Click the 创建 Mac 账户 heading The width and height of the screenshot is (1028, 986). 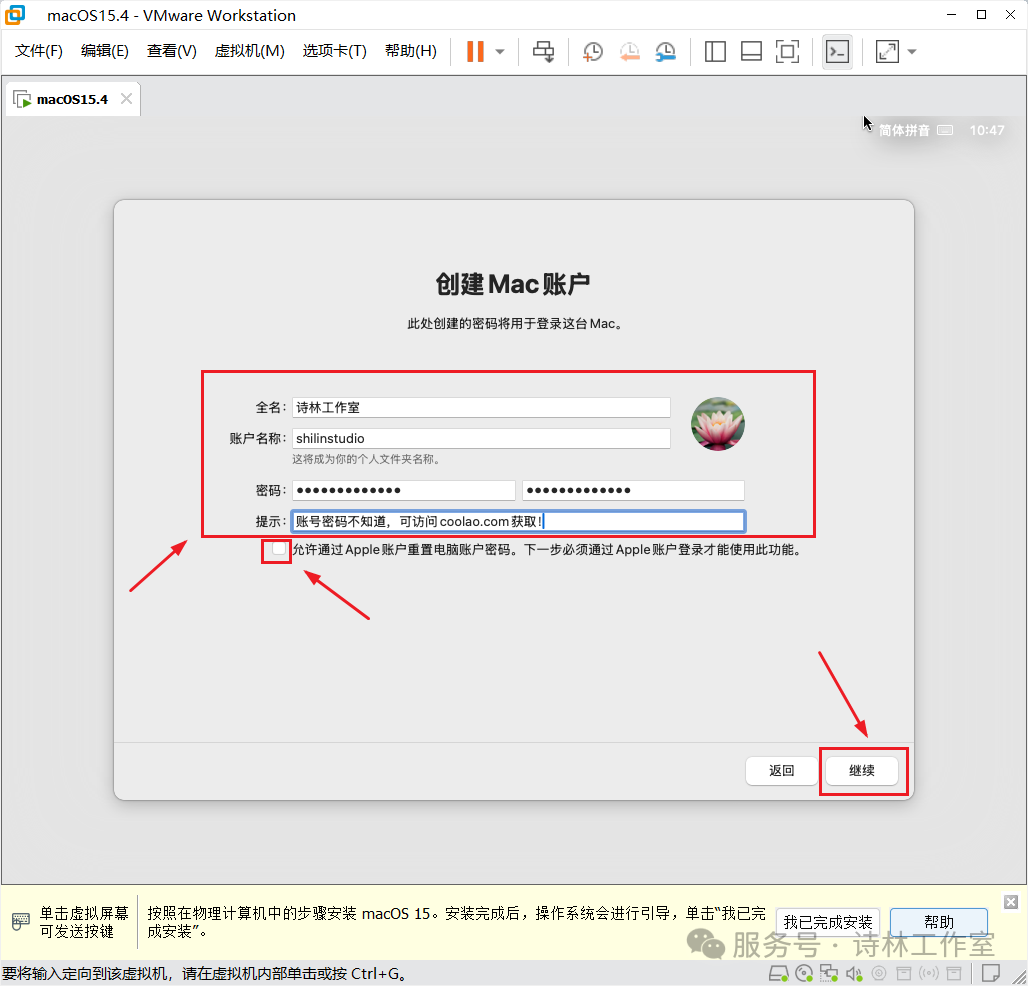[x=513, y=284]
